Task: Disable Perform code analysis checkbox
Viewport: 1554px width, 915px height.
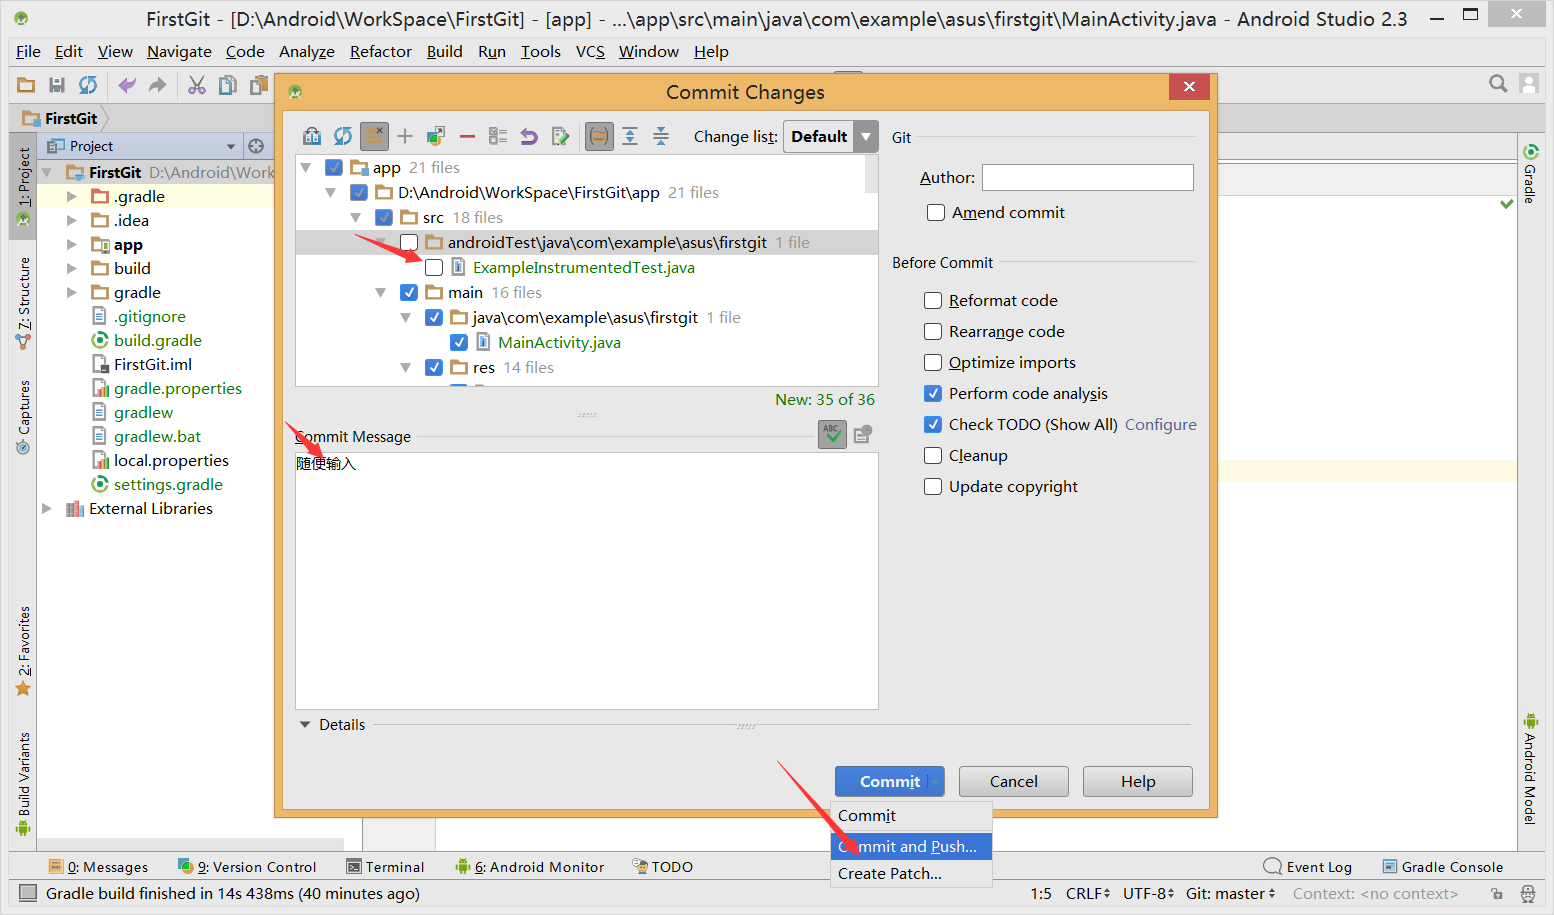Action: (x=933, y=394)
